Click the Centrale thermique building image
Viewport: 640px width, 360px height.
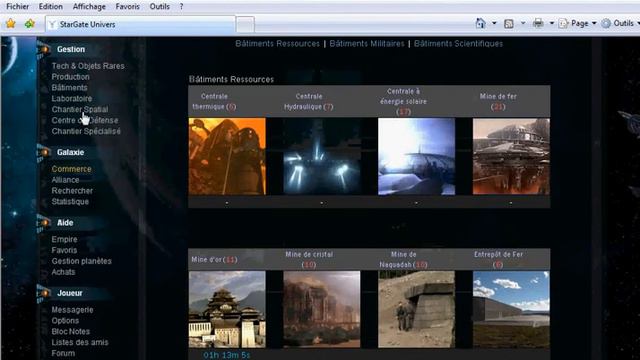[227, 156]
